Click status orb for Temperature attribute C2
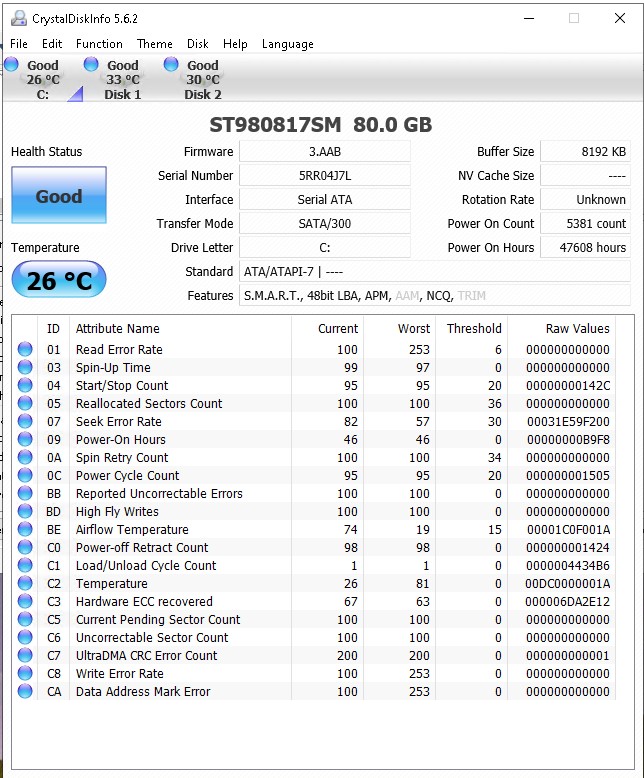This screenshot has width=644, height=778. pyautogui.click(x=25, y=584)
